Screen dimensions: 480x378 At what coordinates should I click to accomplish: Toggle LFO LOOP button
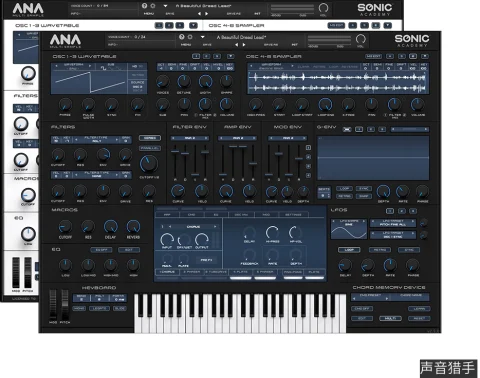(349, 250)
